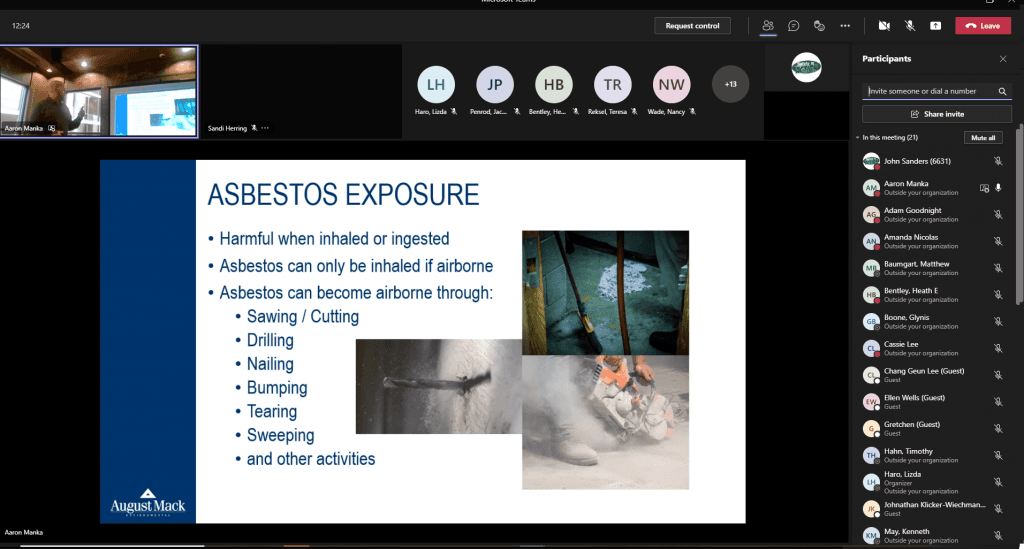This screenshot has width=1024, height=549.
Task: Click Aaron Manka's video thumbnail
Action: pyautogui.click(x=99, y=91)
